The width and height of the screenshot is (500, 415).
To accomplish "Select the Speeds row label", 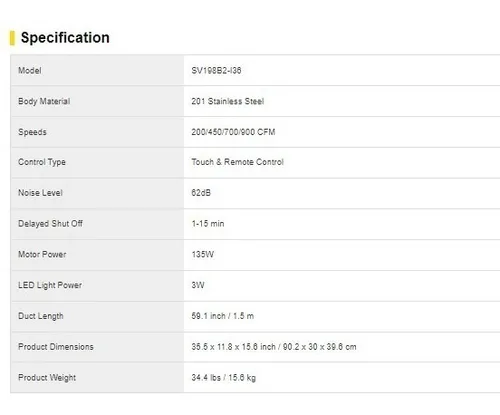I will coord(32,132).
